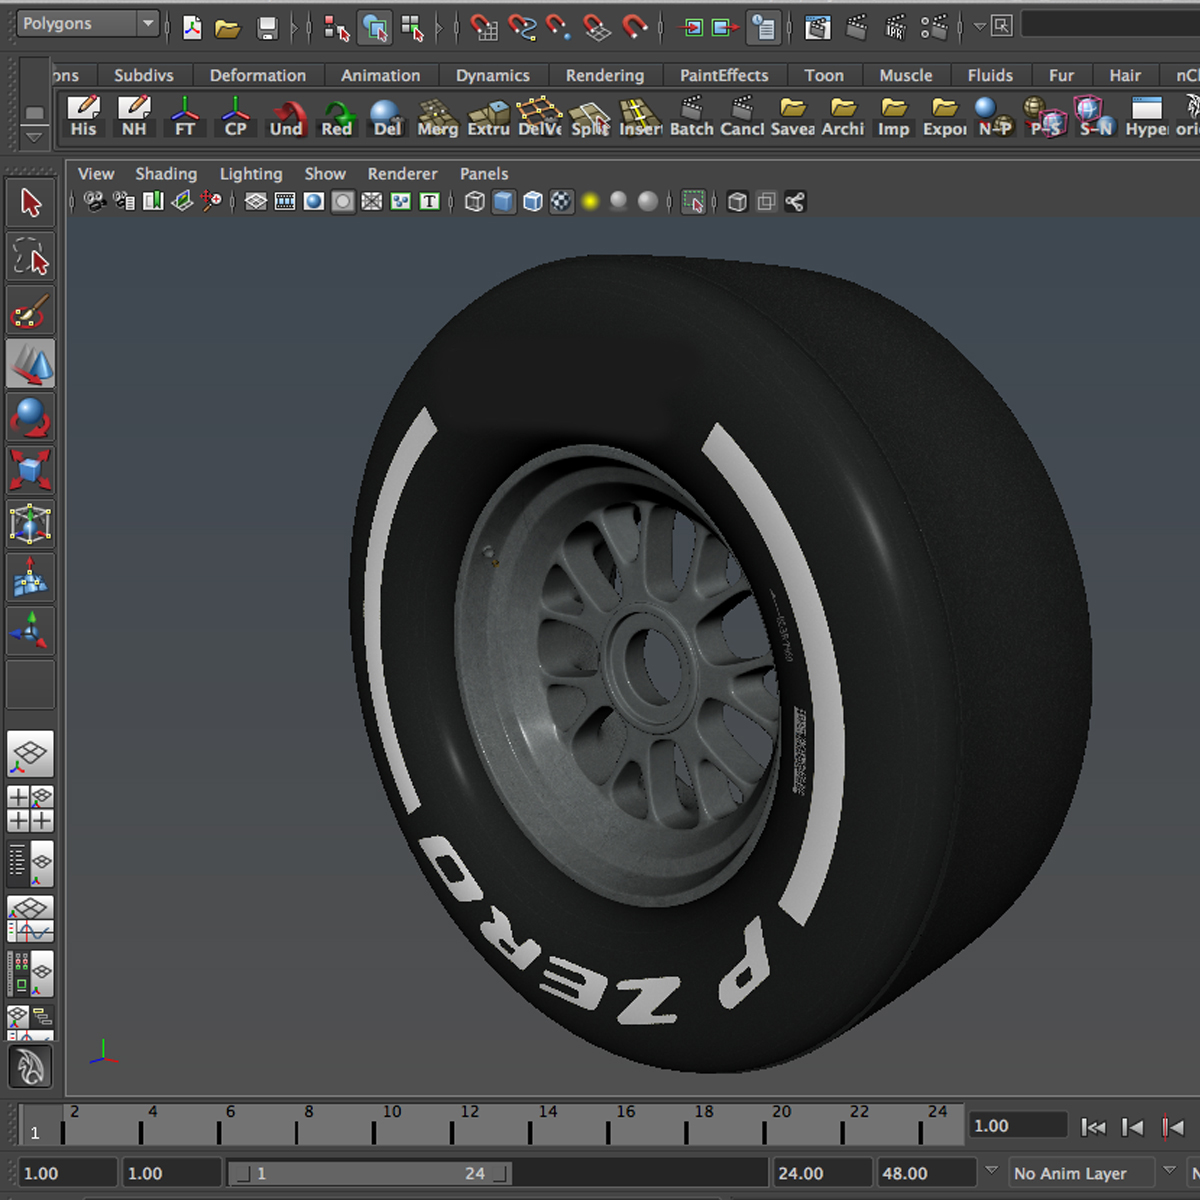Toggle wireframe display in viewport
This screenshot has width=1200, height=1200.
475,202
